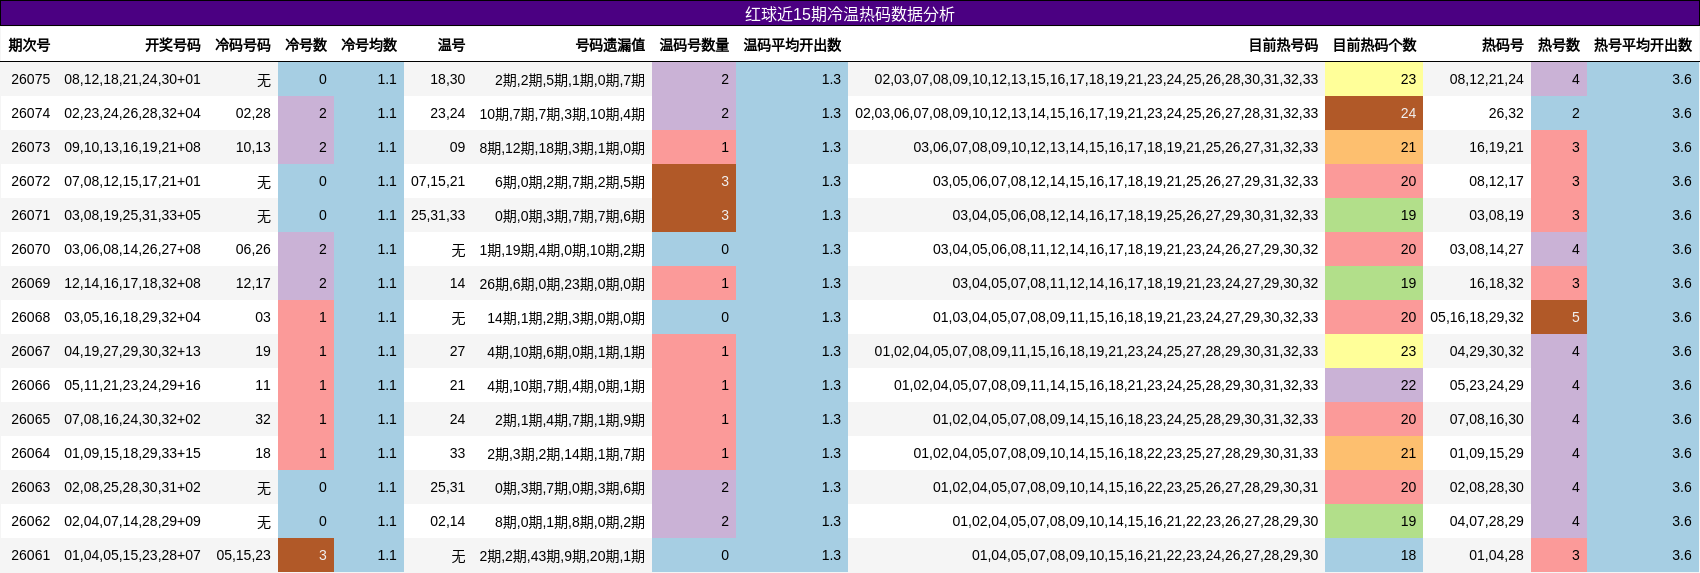Click draw numbers 08,12,18,21,24,30+01
This screenshot has height=573, width=1700.
coord(132,79)
